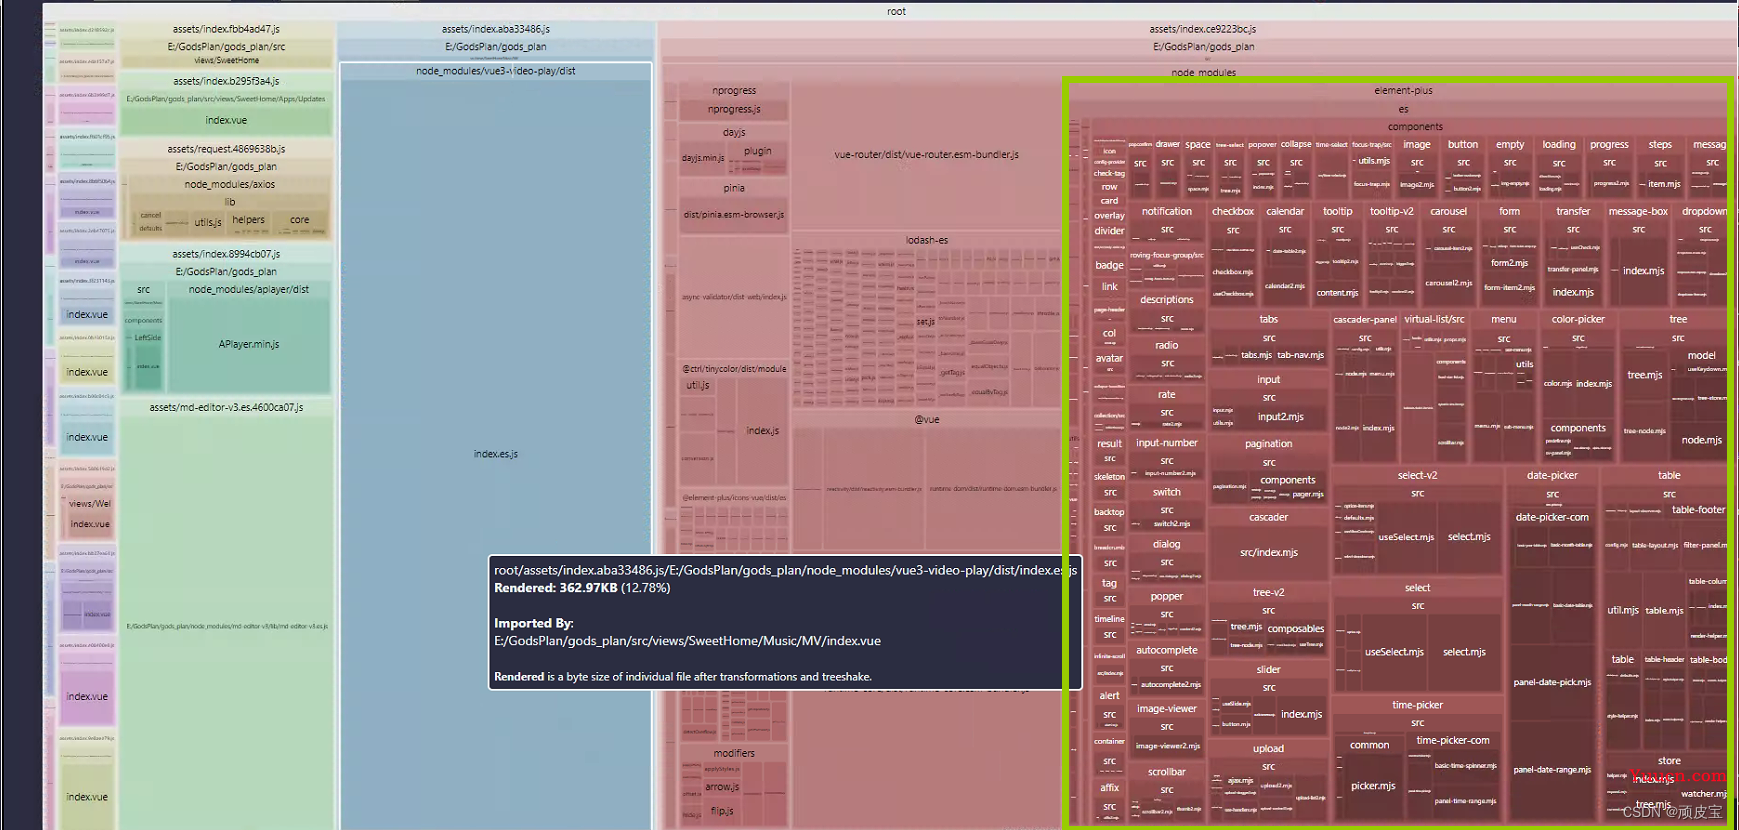Click the message-box component header
Image resolution: width=1739 pixels, height=830 pixels.
coord(1638,211)
